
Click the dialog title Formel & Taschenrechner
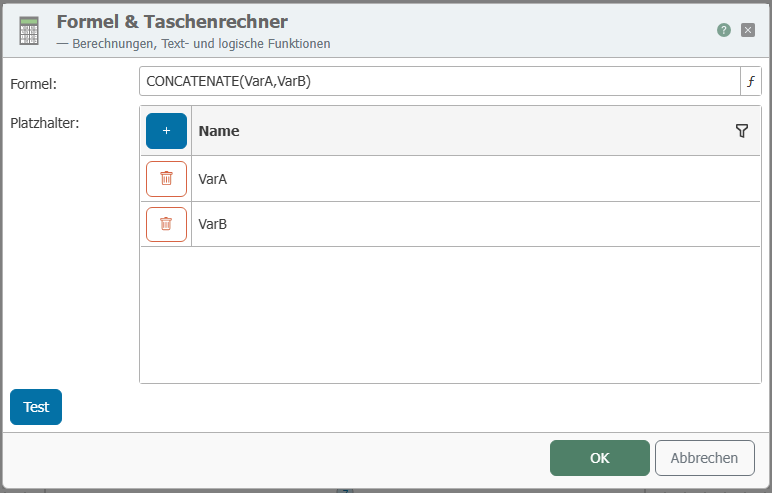coord(172,21)
